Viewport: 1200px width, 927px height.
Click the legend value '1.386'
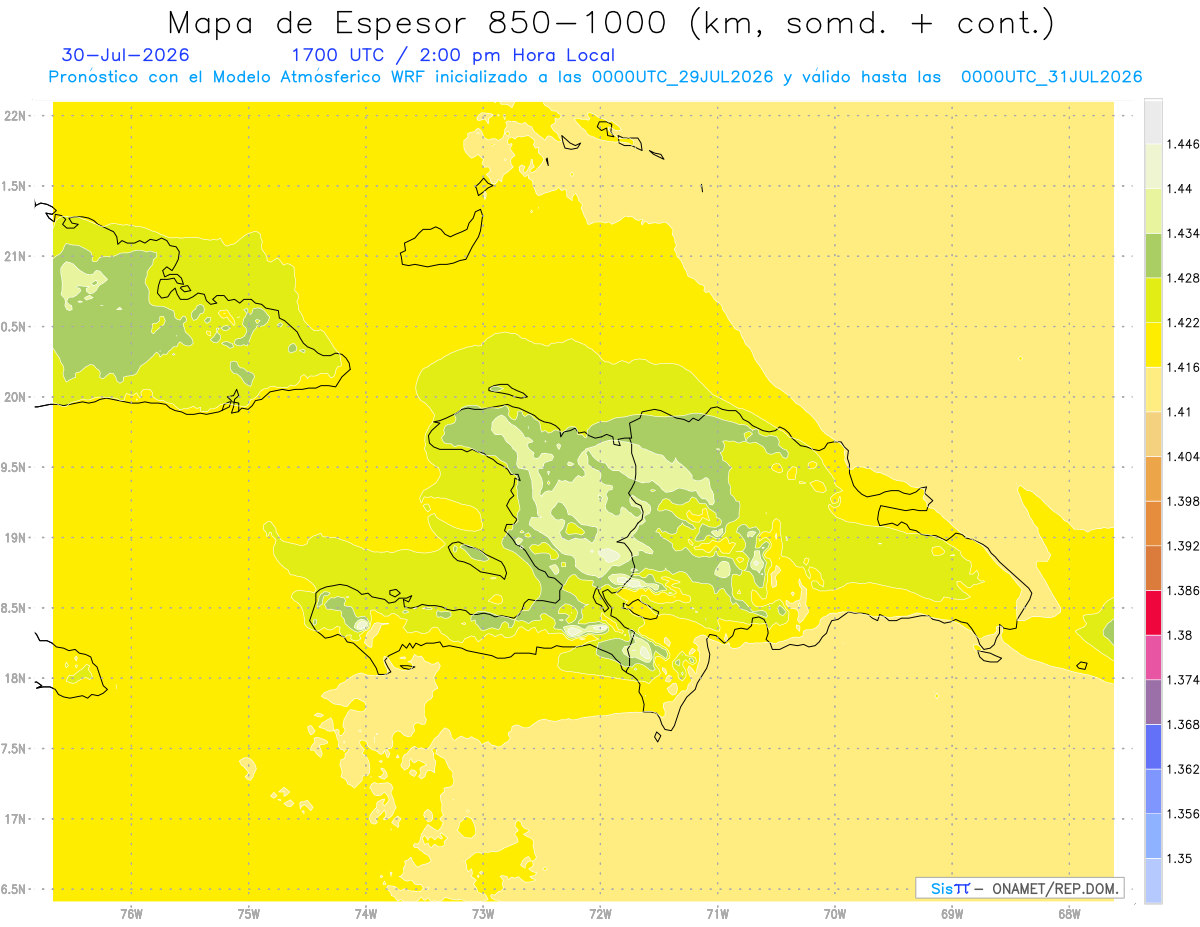coord(1184,590)
